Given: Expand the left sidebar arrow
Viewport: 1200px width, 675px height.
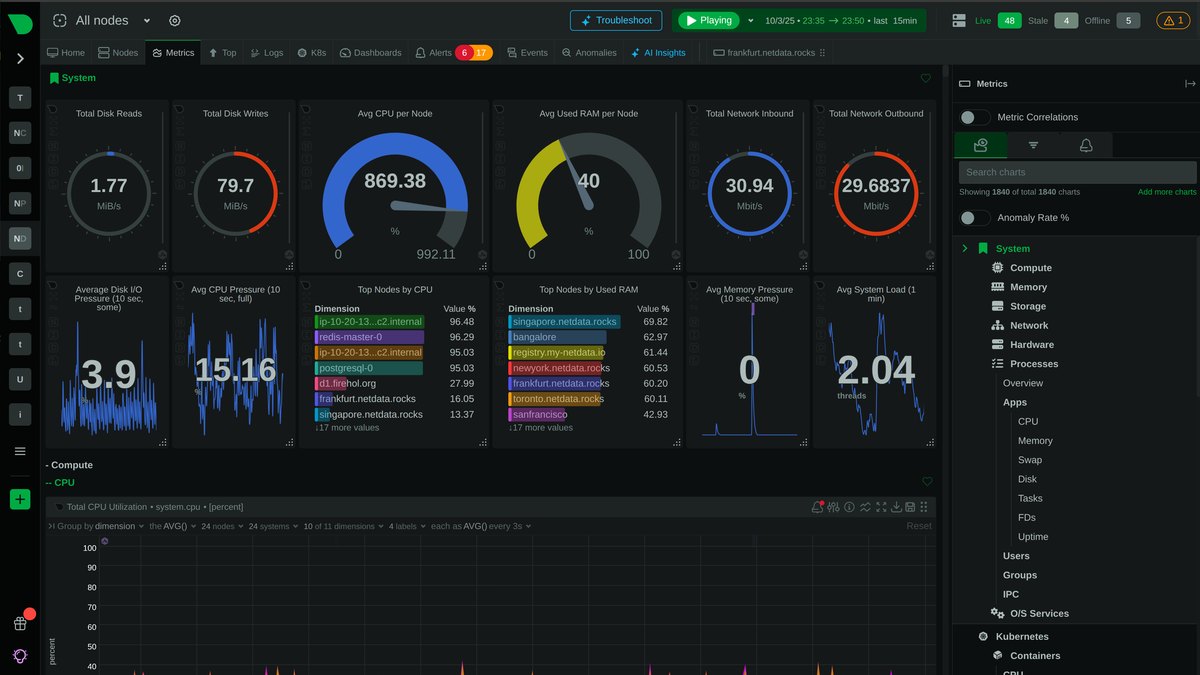Looking at the screenshot, I should tap(20, 58).
